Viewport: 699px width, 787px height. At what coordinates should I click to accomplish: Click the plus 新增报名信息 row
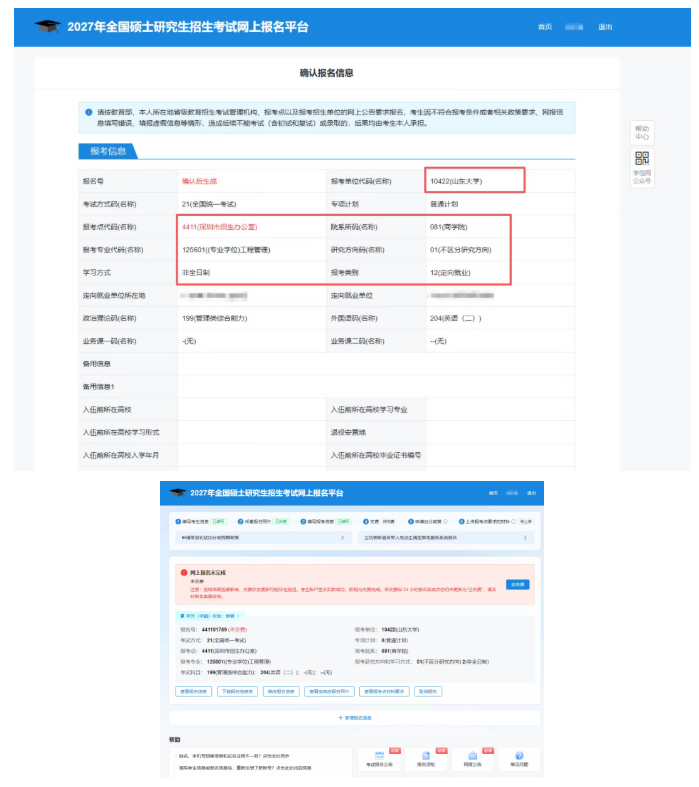[x=355, y=718]
